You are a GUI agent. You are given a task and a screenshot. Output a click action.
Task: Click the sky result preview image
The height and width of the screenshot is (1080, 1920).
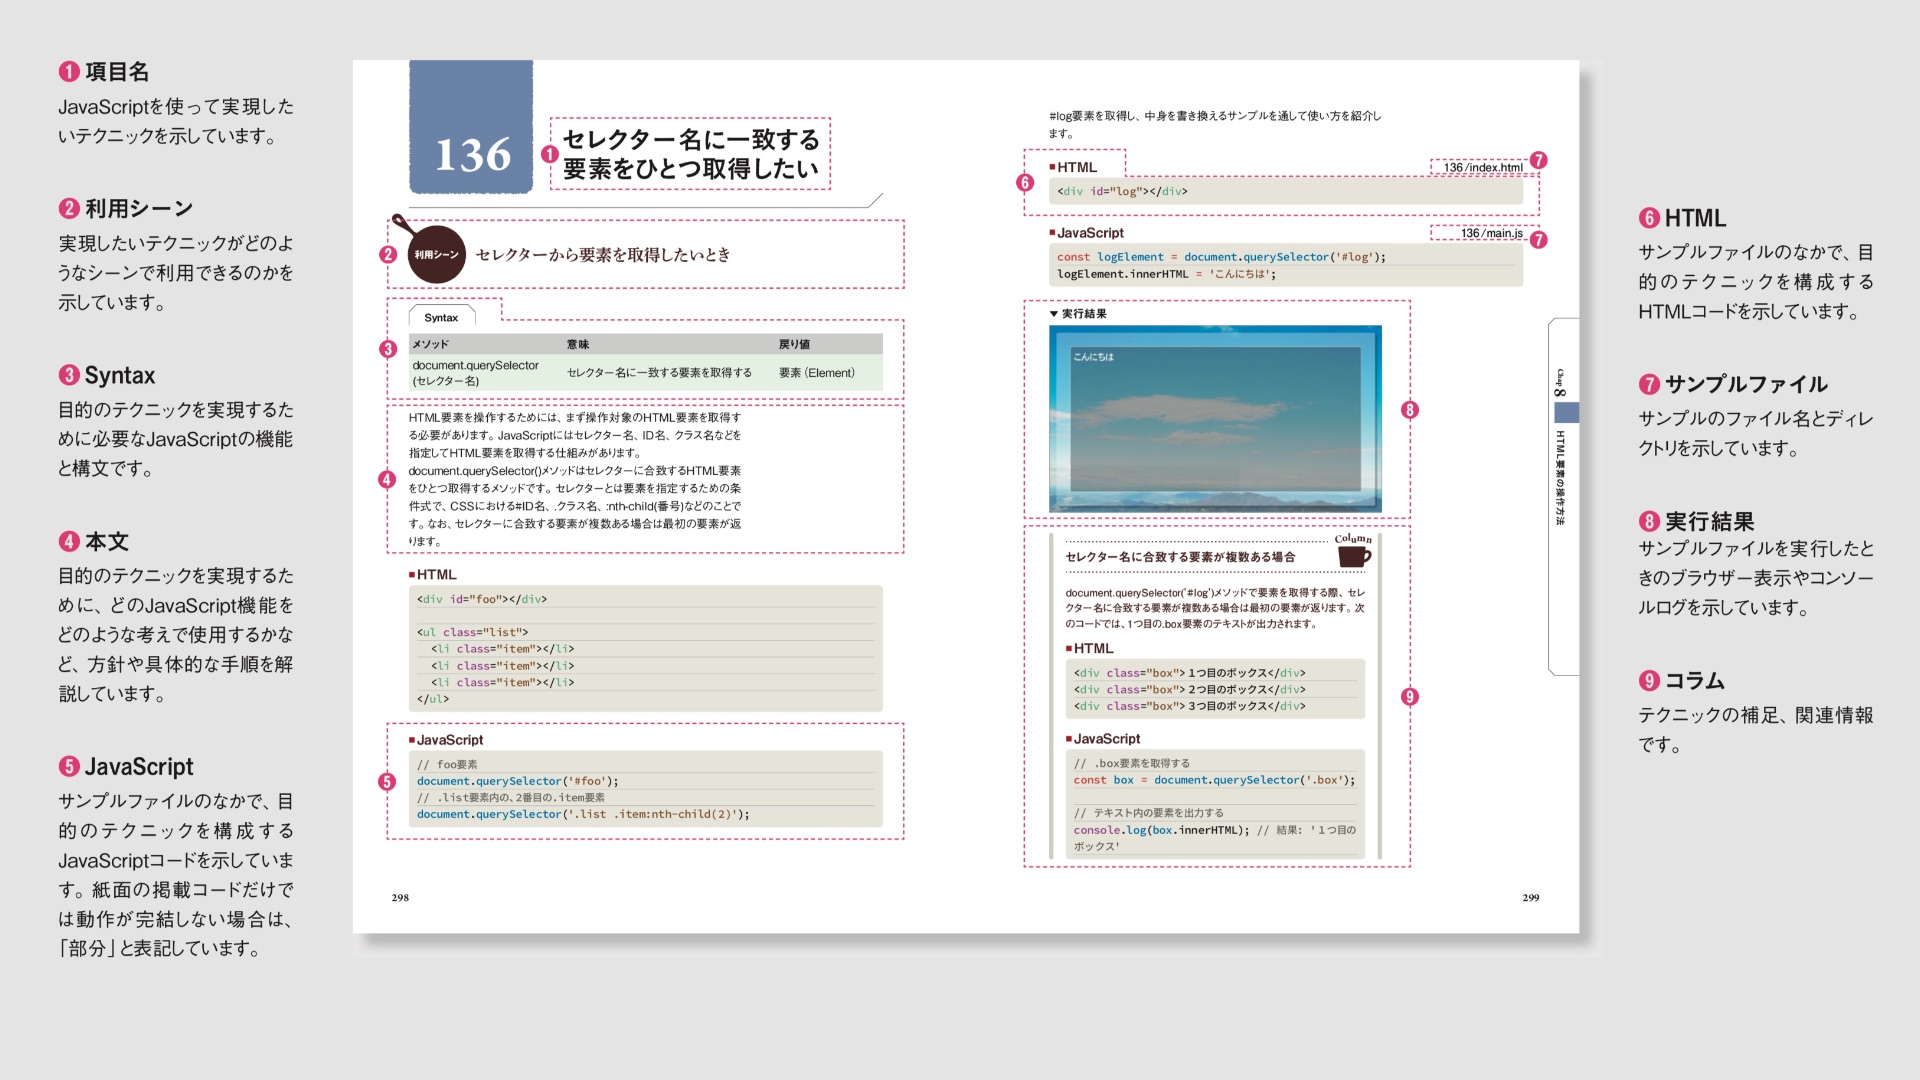pyautogui.click(x=1215, y=418)
